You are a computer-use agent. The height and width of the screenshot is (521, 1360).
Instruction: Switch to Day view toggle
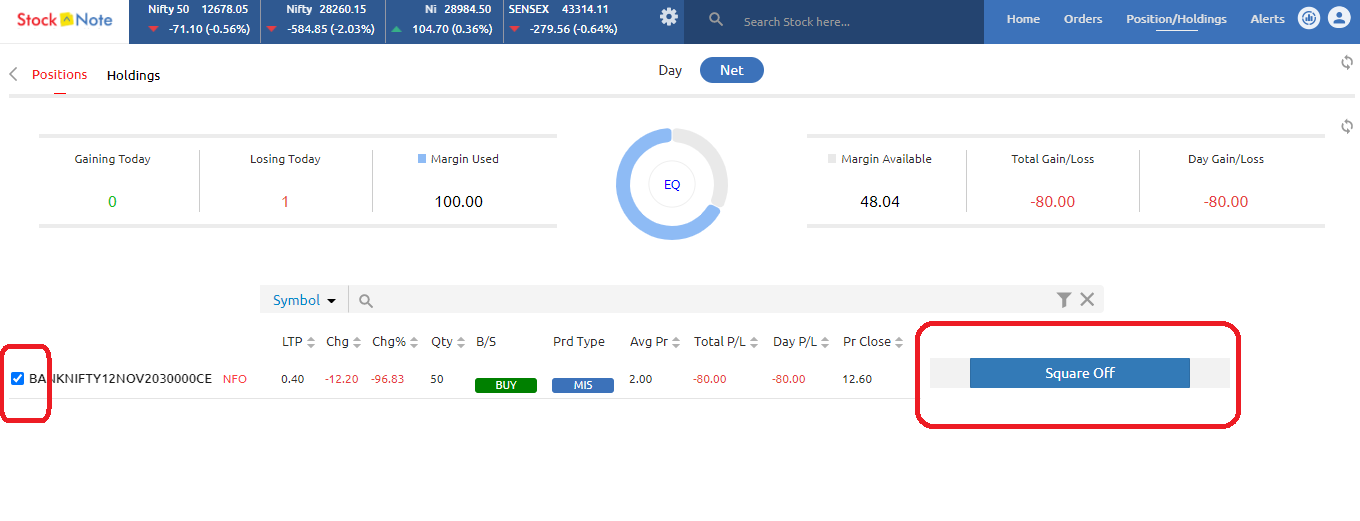click(670, 70)
